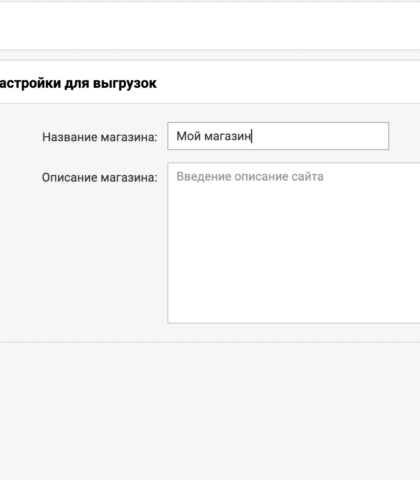Screen dimensions: 420x480
Task: Place cursor on the word 'магазин' in the name field
Action: click(x=227, y=137)
